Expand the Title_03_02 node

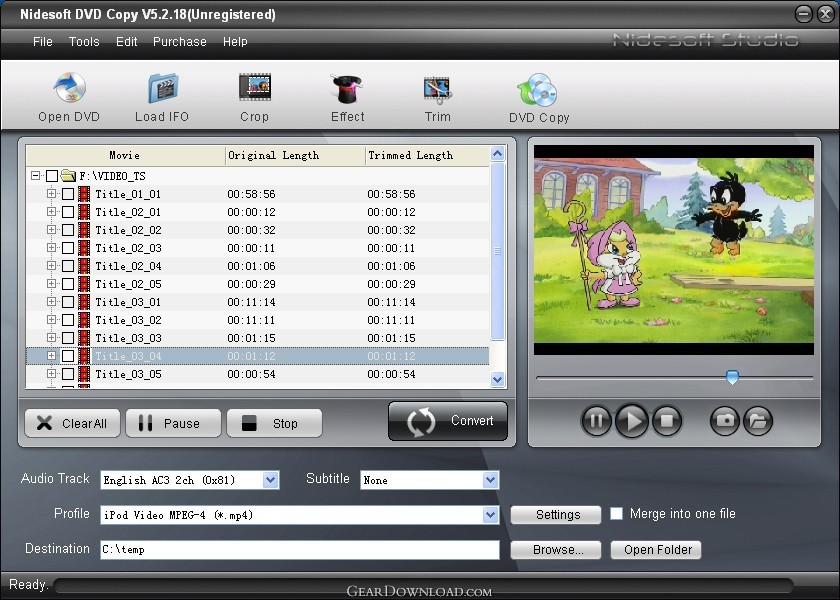point(51,319)
